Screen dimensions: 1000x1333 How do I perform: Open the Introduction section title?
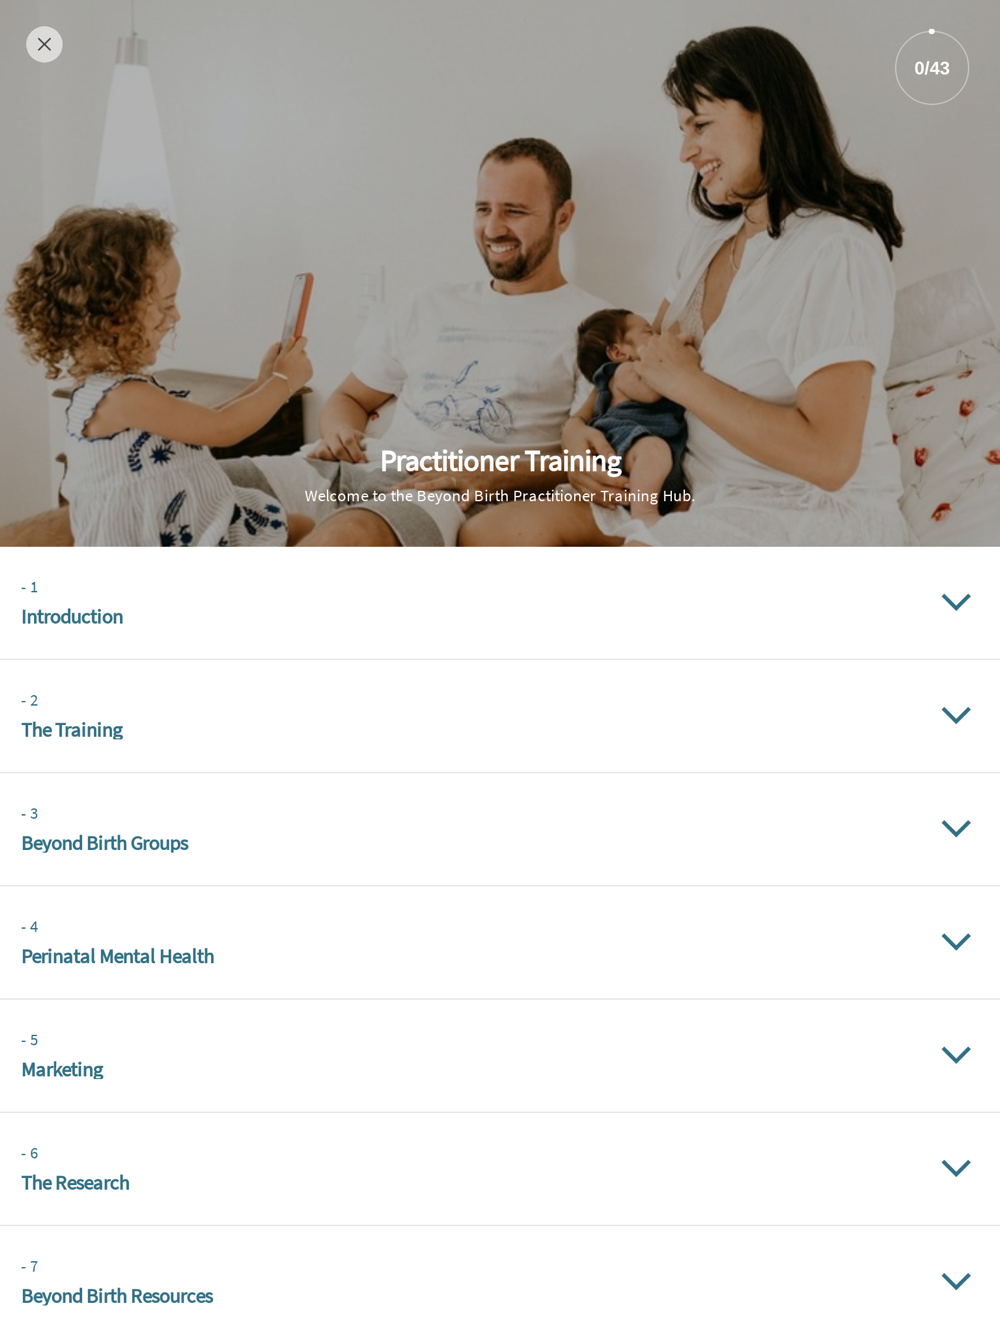(72, 616)
